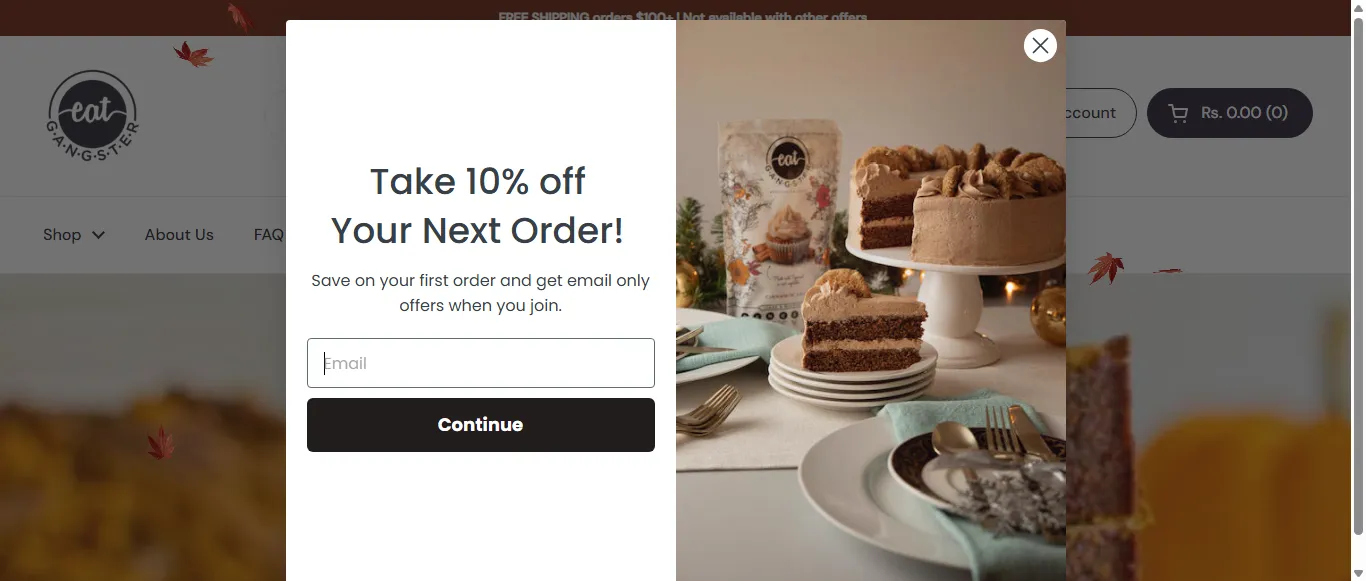The image size is (1366, 581).
Task: Click the shopping cart icon
Action: [1179, 113]
